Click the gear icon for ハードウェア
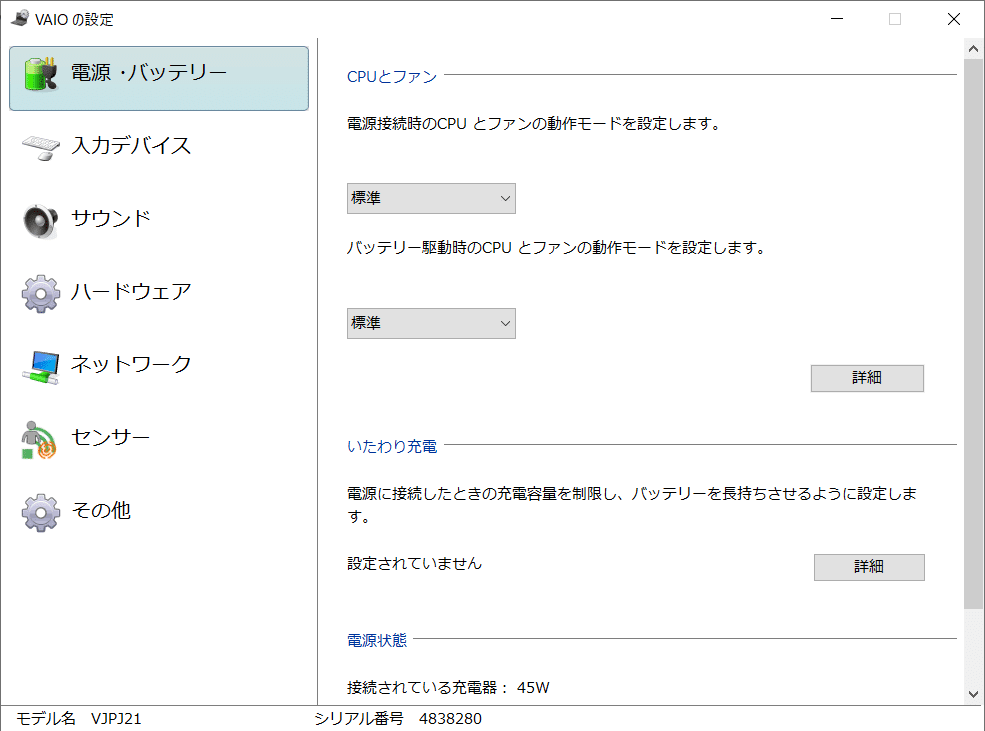 coord(41,293)
